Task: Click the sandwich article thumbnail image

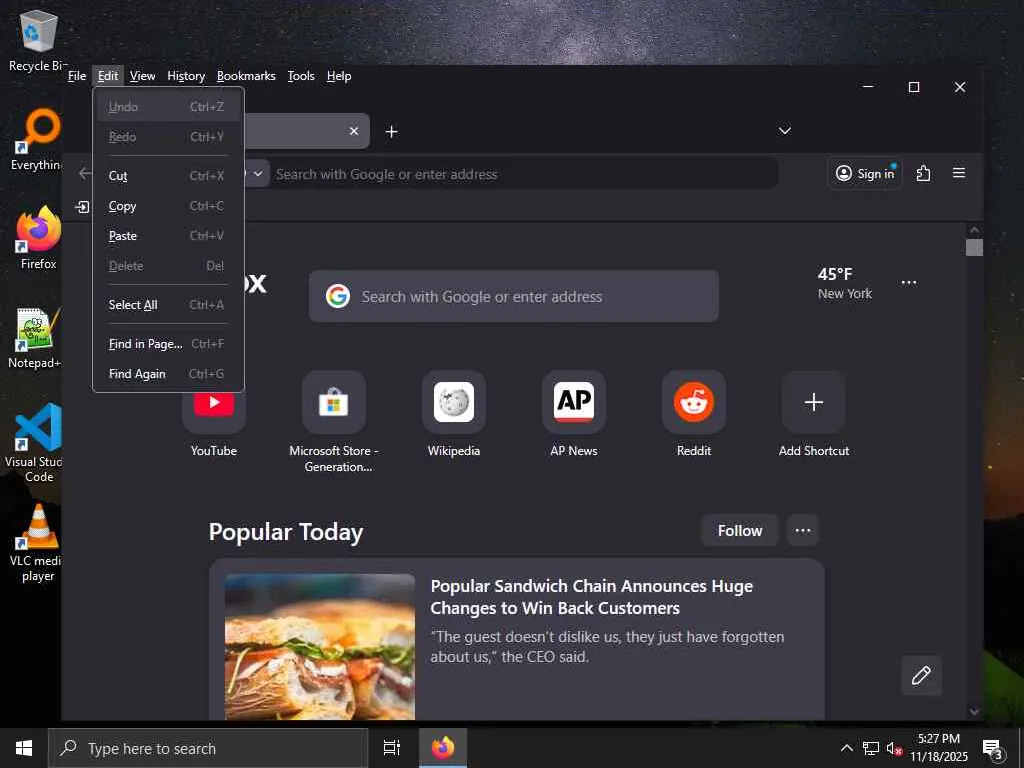Action: click(320, 647)
